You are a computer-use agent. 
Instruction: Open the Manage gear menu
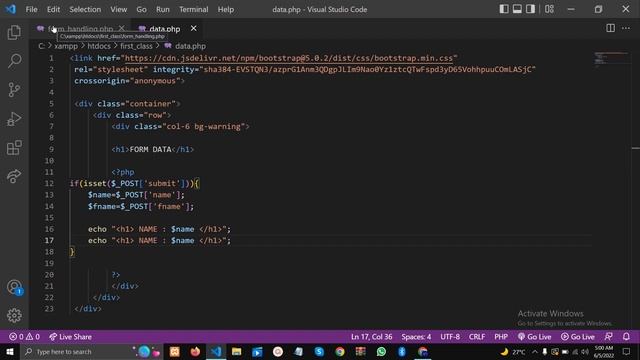point(14,315)
